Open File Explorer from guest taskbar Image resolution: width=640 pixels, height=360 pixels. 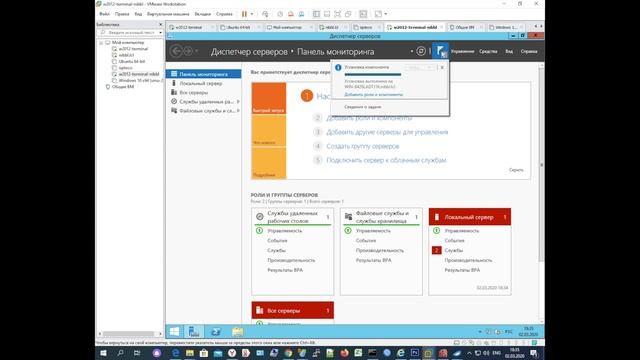click(x=237, y=331)
